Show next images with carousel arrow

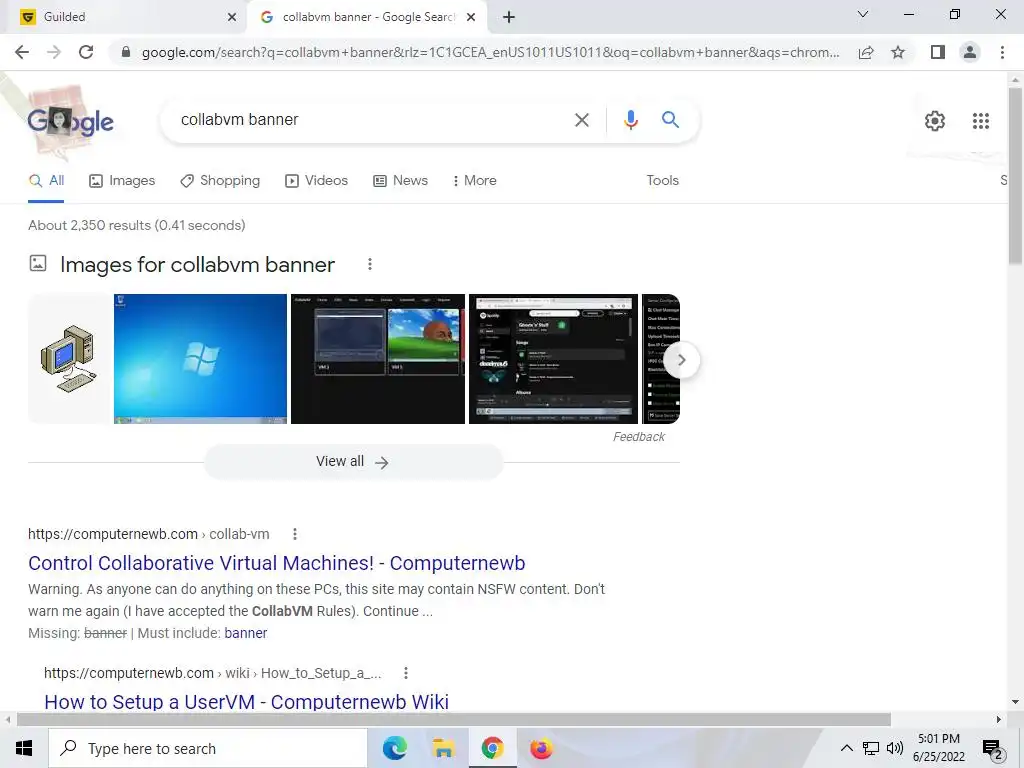pos(681,360)
